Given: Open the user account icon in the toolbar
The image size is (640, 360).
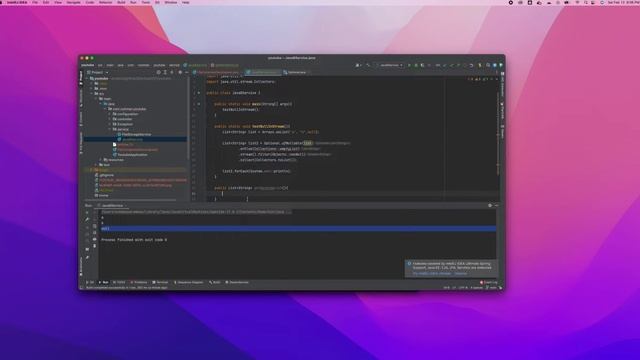Looking at the screenshot, I should point(358,65).
